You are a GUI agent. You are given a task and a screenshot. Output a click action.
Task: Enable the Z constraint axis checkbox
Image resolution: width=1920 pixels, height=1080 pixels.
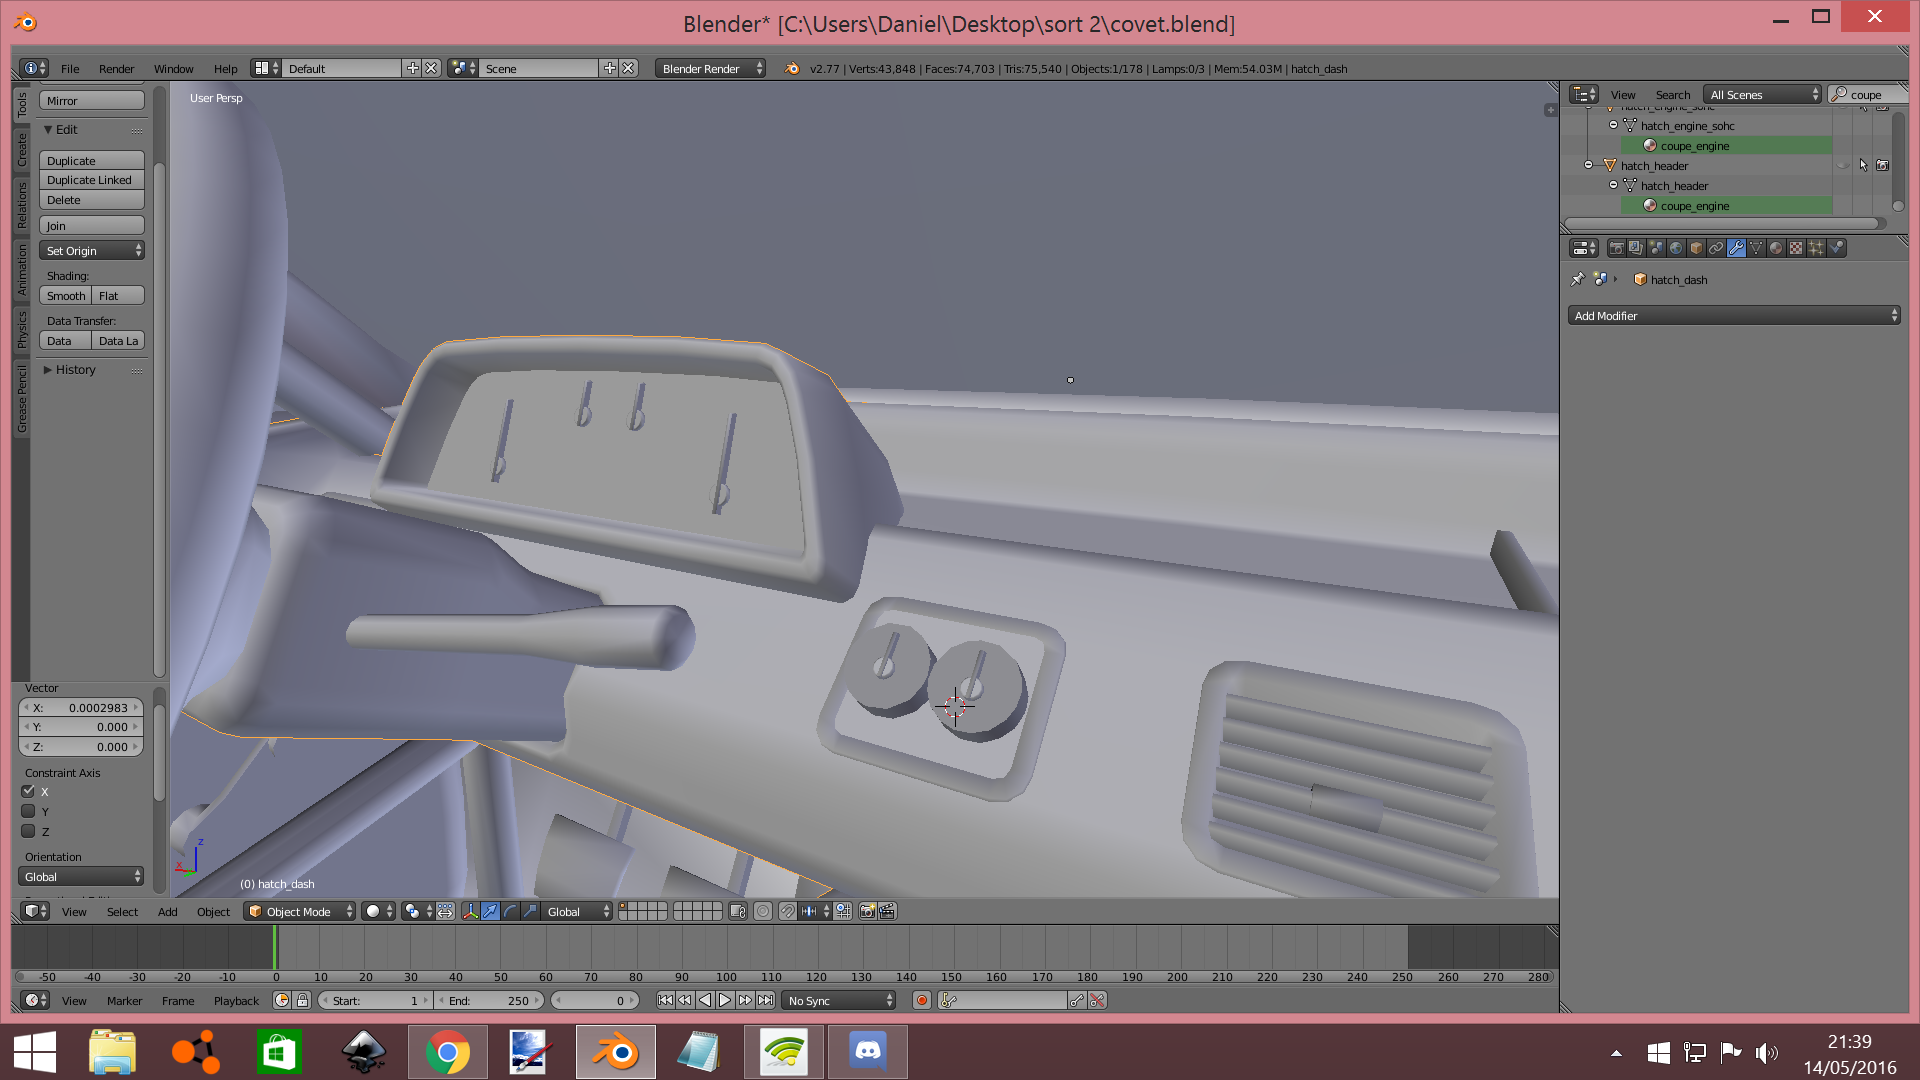[x=28, y=831]
